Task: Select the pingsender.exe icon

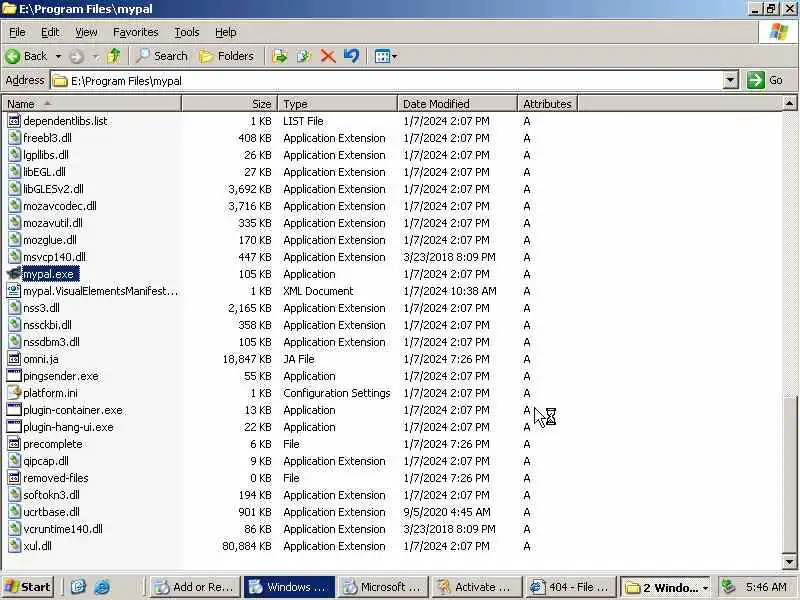Action: (x=14, y=376)
